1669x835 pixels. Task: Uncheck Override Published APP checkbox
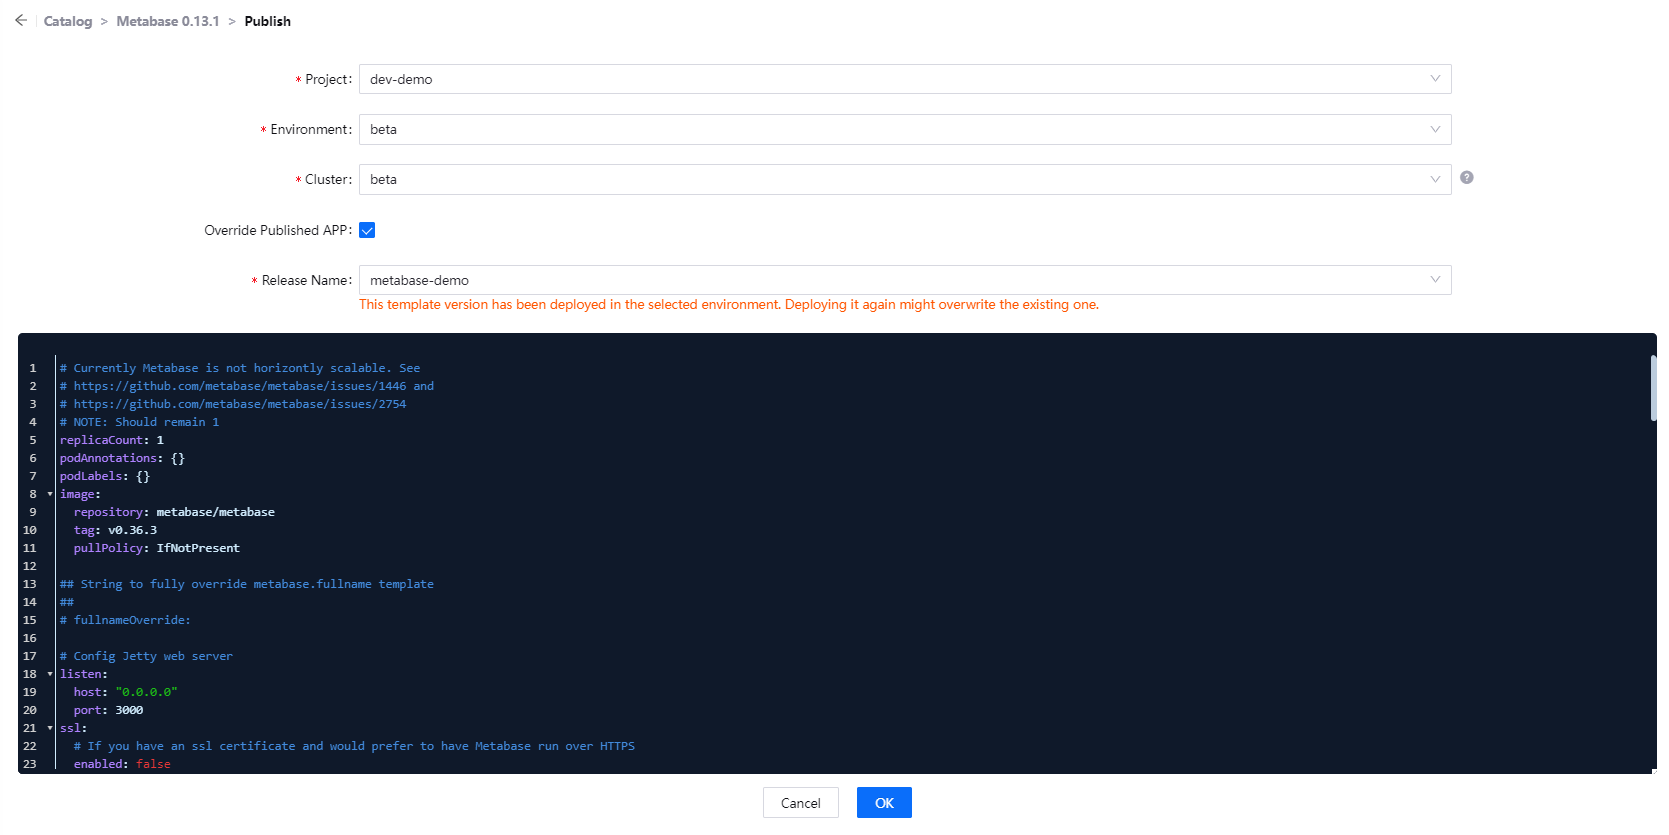(367, 230)
